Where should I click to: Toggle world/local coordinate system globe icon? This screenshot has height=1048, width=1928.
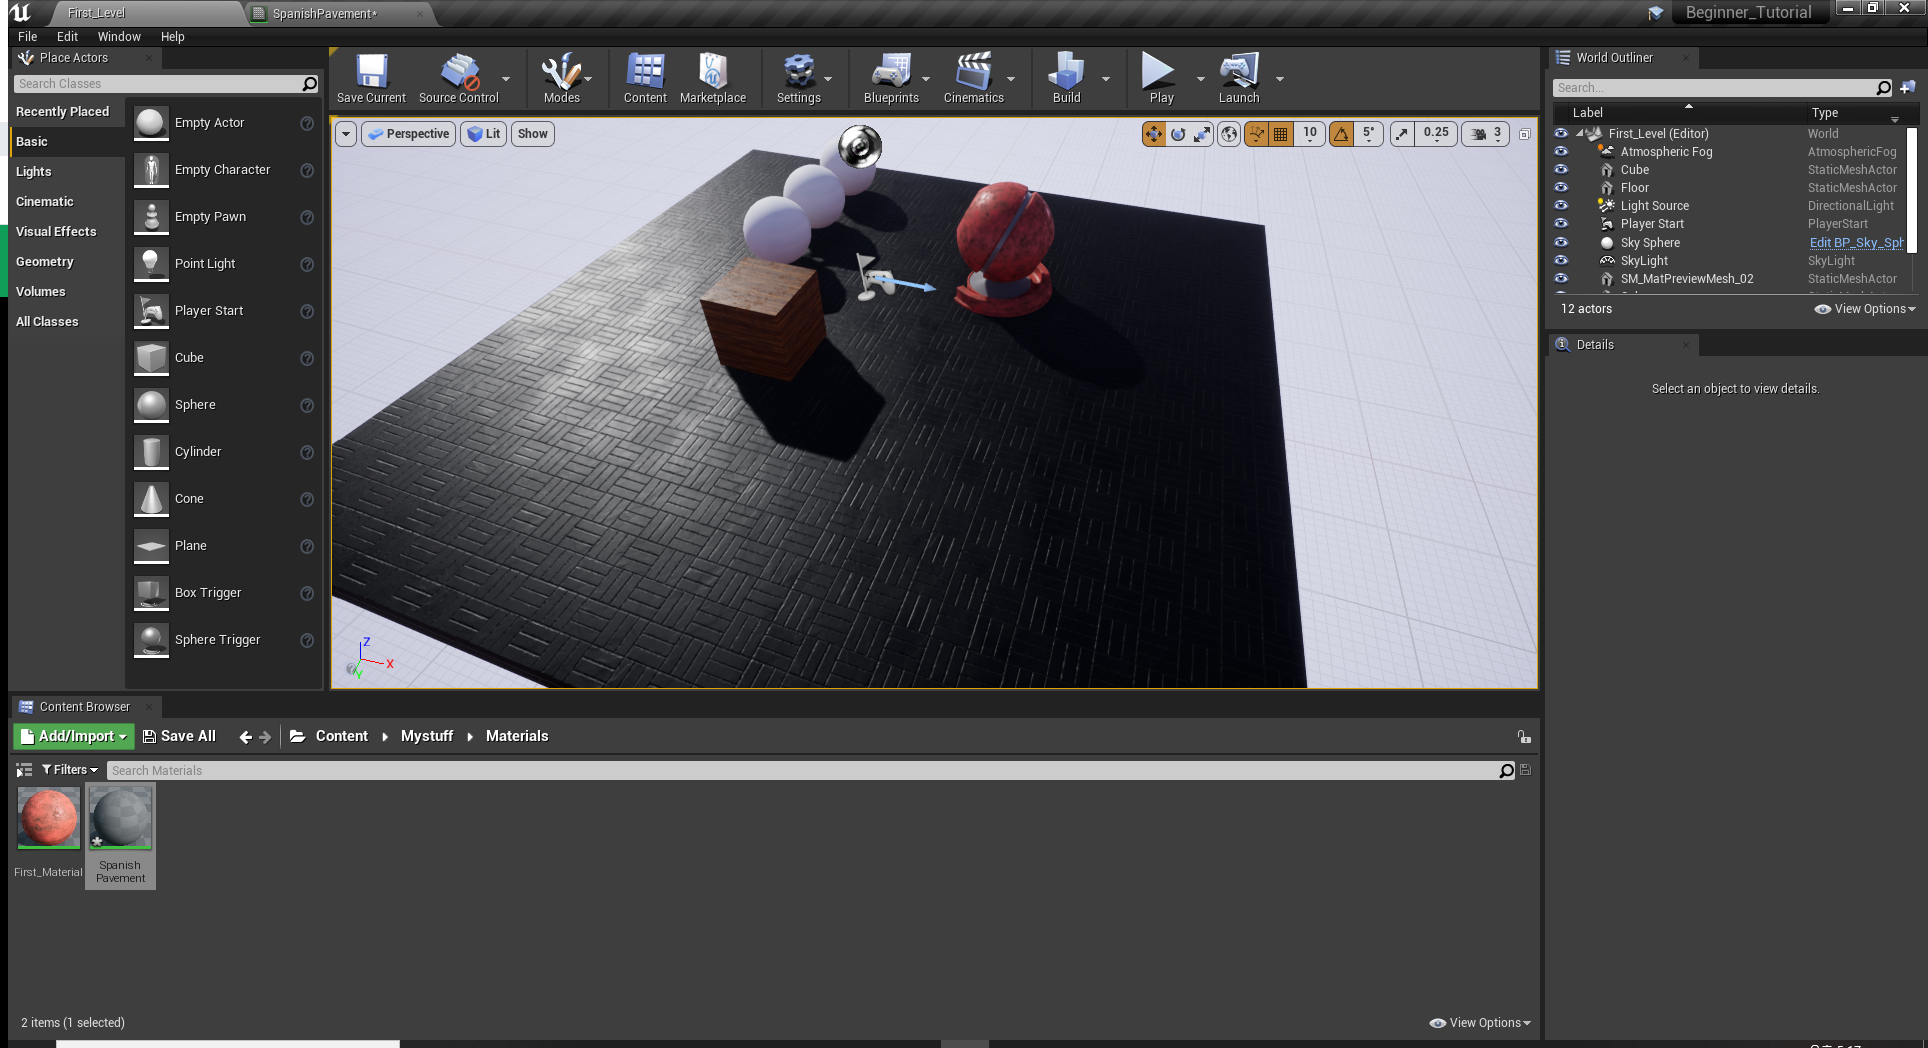point(1229,134)
